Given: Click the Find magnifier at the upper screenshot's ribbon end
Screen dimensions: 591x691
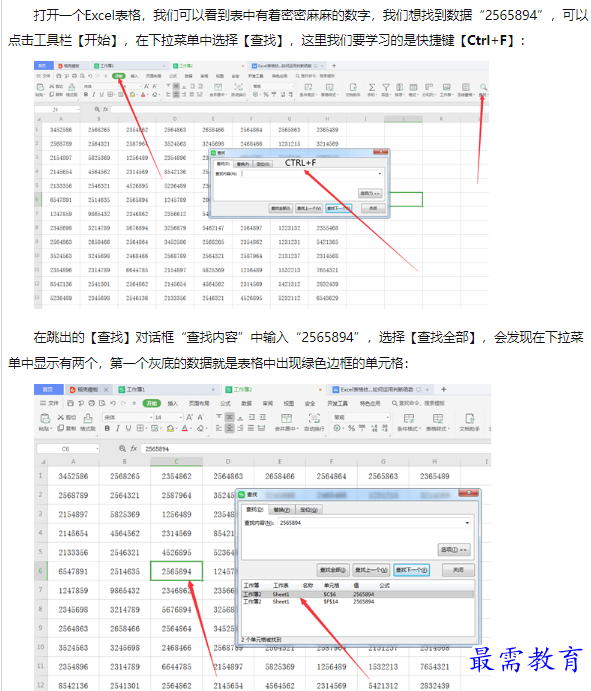Looking at the screenshot, I should pos(483,87).
